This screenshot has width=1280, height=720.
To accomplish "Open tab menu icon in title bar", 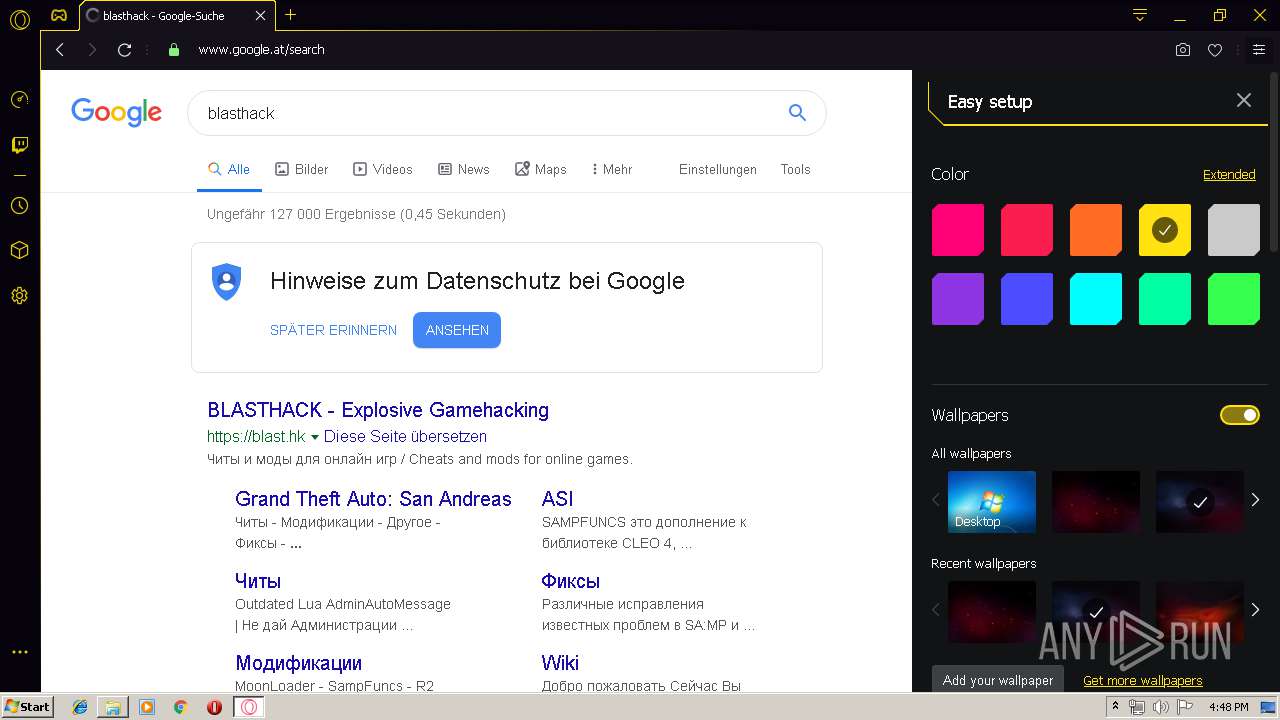I will [x=1139, y=15].
